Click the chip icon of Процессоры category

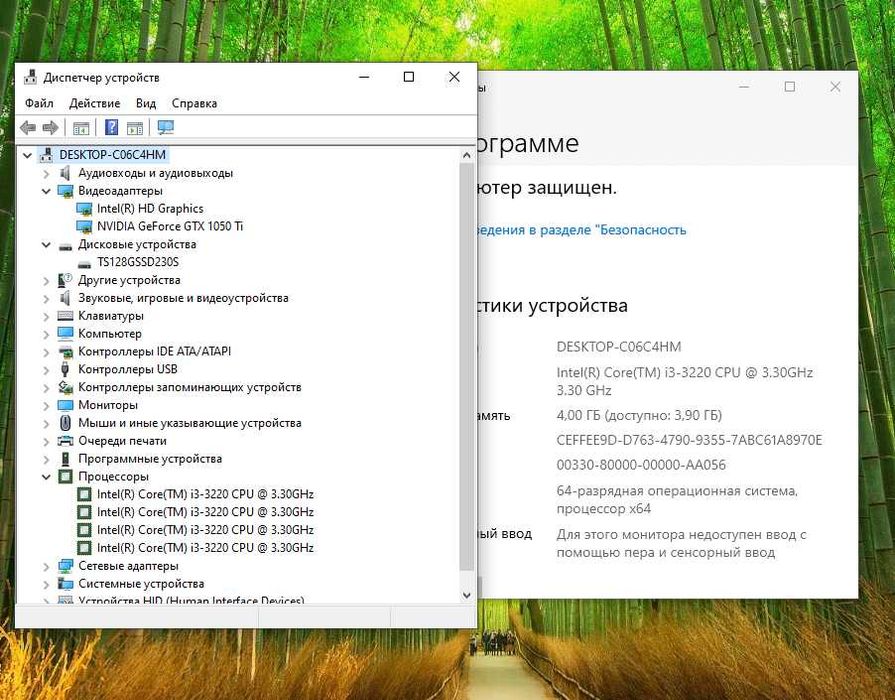(x=66, y=476)
